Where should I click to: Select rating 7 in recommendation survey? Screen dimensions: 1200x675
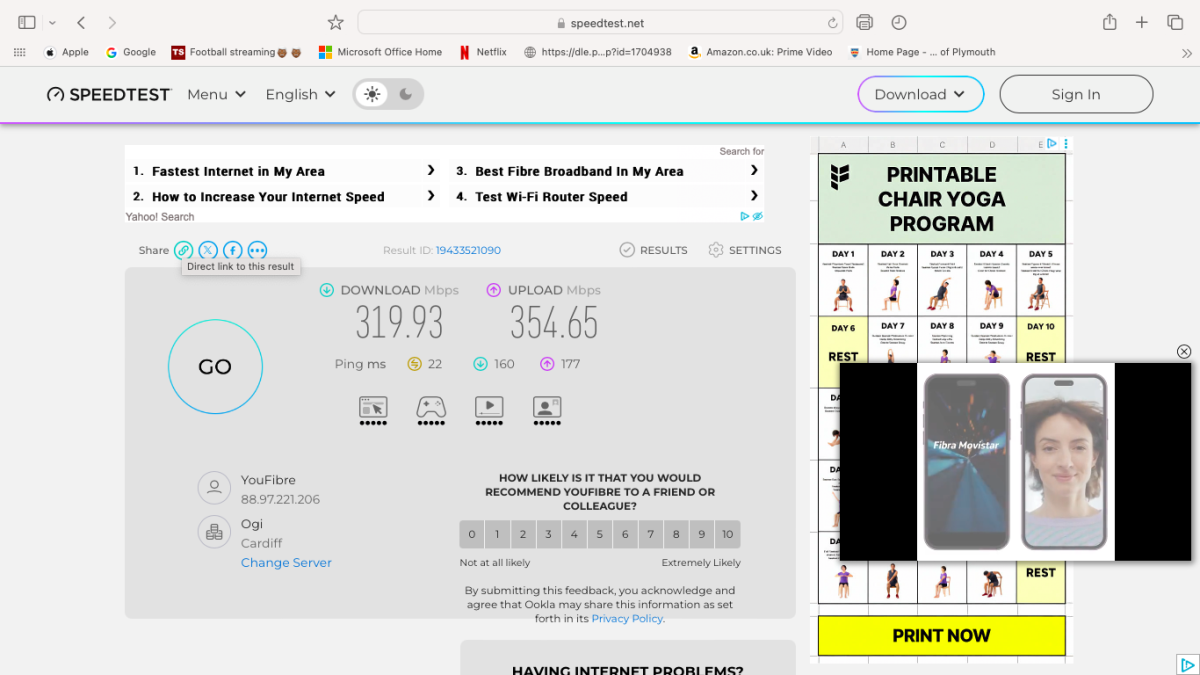click(651, 534)
